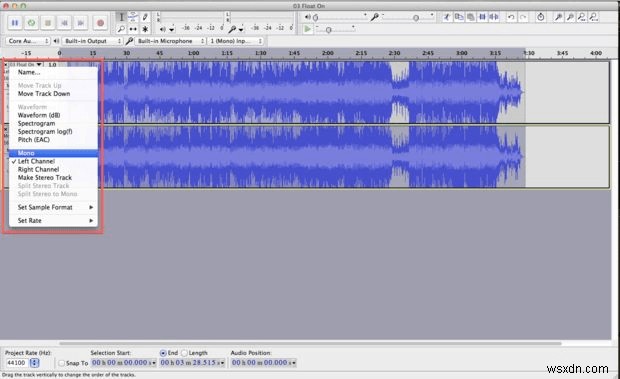
Task: Open the Selection Start time format dropdown
Action: coord(153,363)
